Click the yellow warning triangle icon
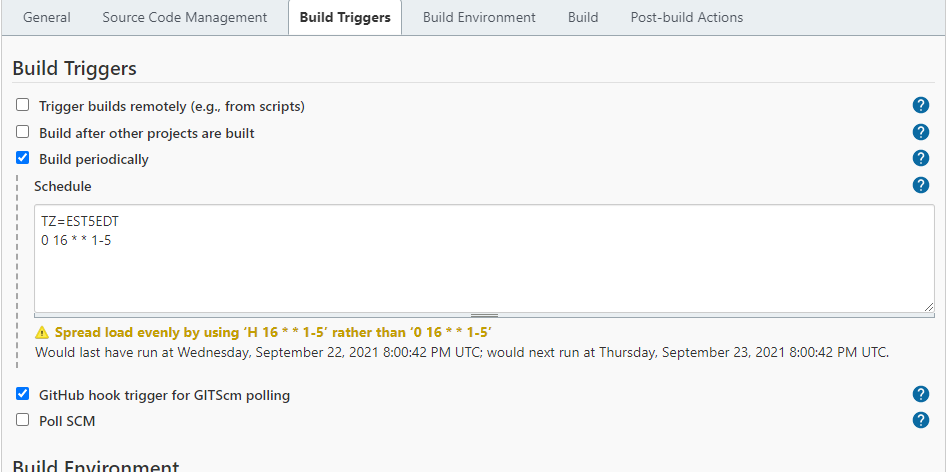This screenshot has height=472, width=948. point(42,332)
